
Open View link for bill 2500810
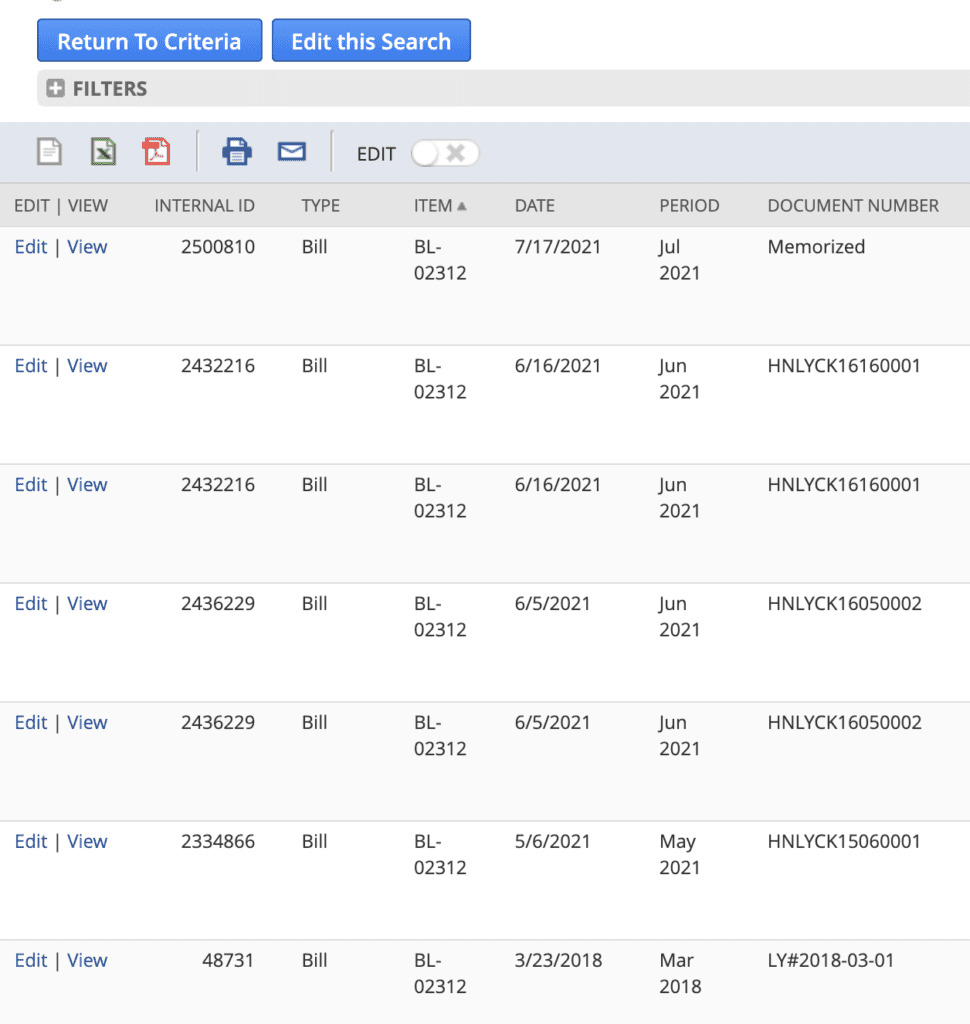point(87,247)
